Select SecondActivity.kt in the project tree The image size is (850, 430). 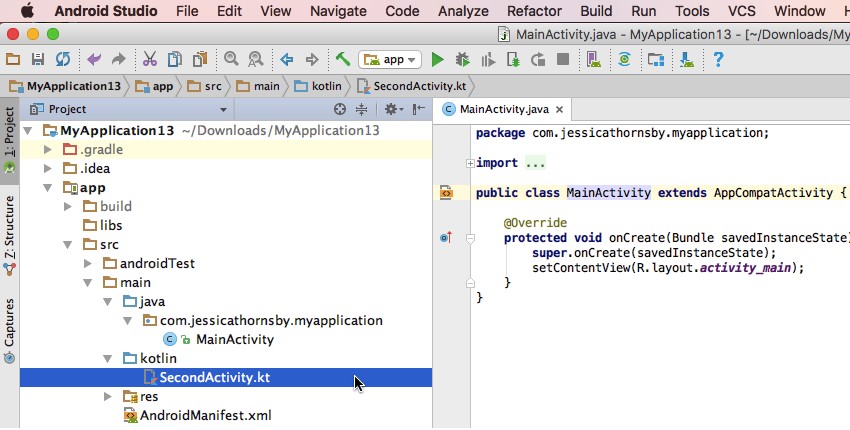[226, 377]
